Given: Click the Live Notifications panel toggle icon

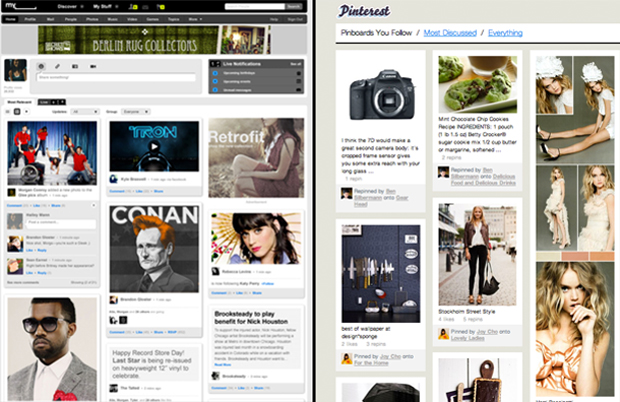Looking at the screenshot, I should [215, 64].
